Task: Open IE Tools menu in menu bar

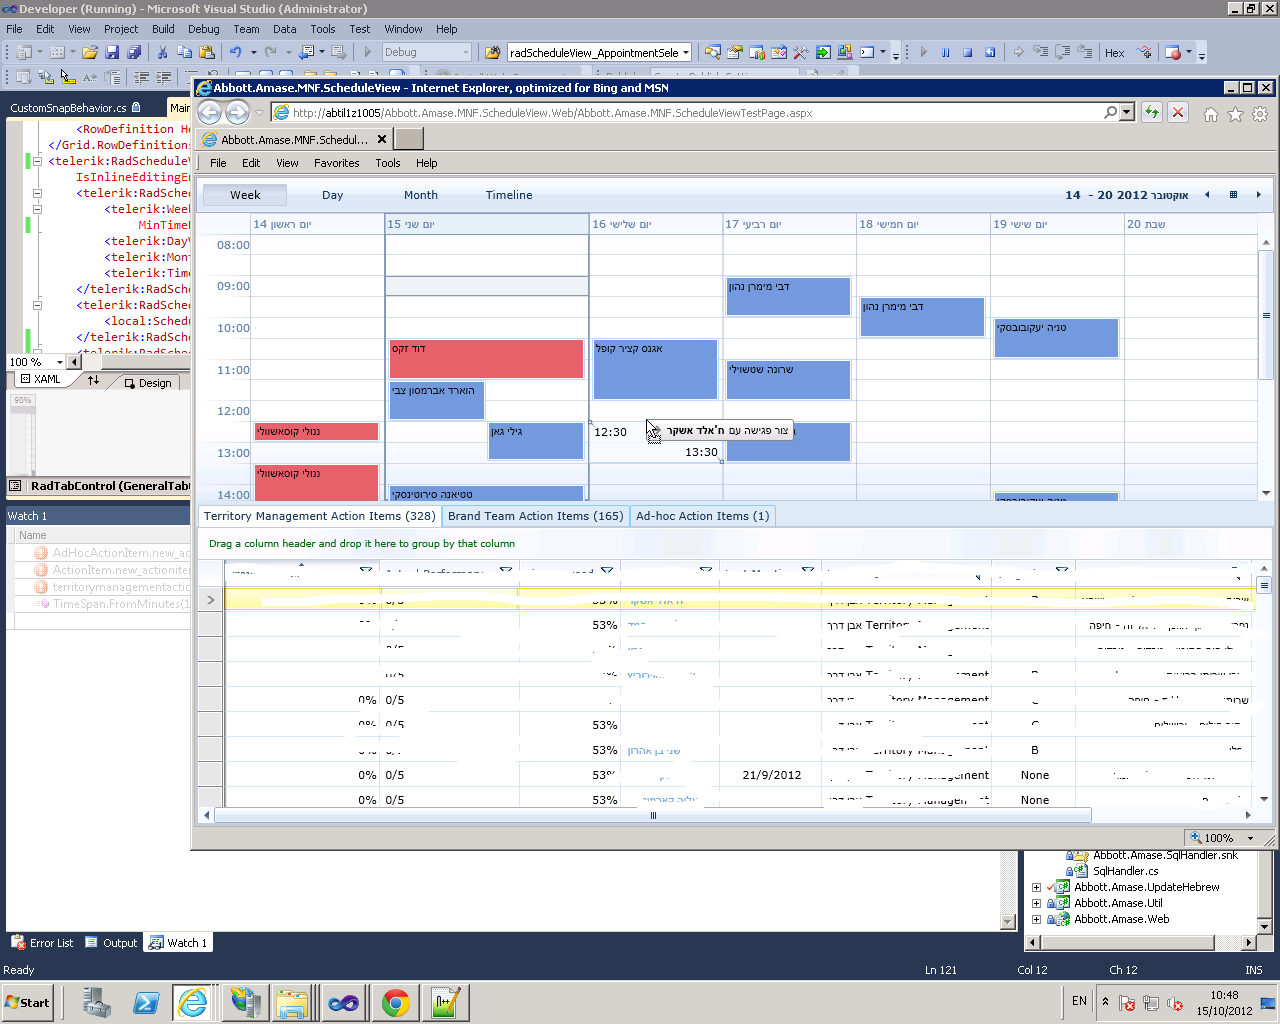Action: coord(388,163)
